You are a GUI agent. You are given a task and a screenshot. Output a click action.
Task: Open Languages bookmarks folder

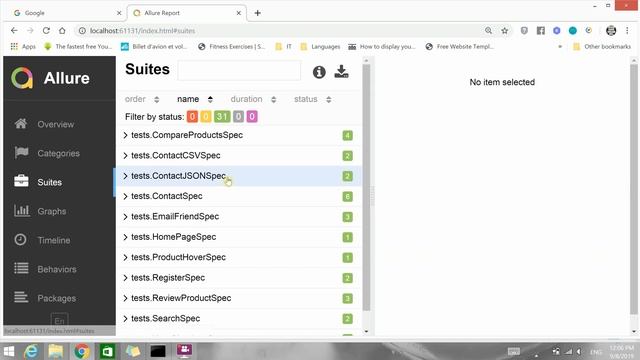320,47
